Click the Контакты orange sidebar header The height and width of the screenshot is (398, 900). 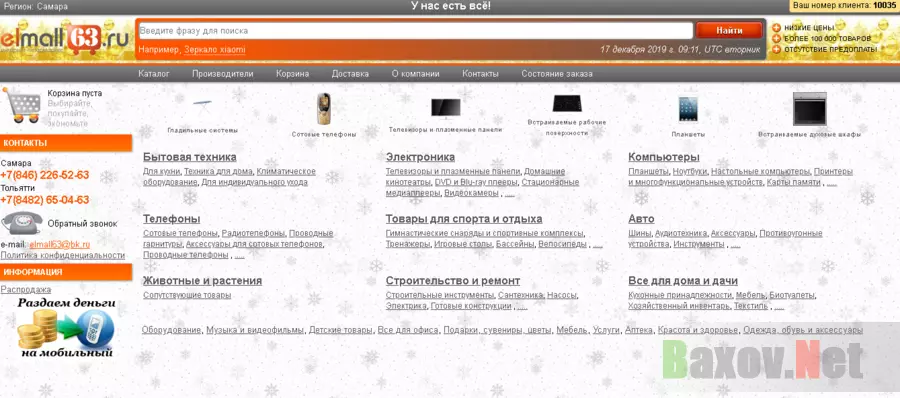click(66, 143)
